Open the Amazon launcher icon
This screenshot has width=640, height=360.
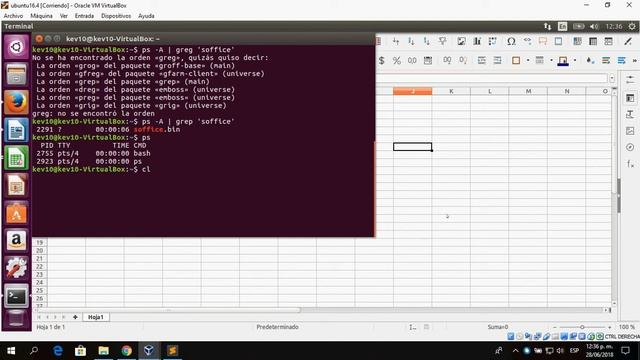[16, 241]
